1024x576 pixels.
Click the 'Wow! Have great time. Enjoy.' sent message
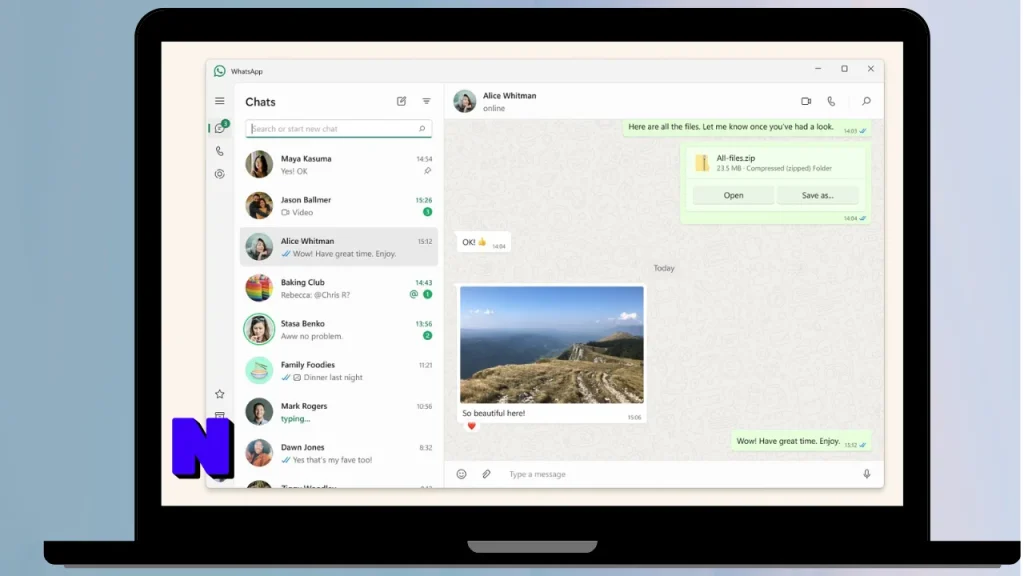801,441
